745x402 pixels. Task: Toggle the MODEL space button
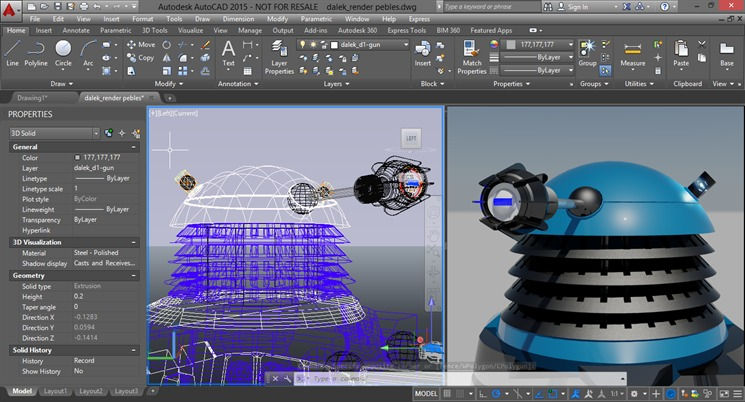click(426, 393)
